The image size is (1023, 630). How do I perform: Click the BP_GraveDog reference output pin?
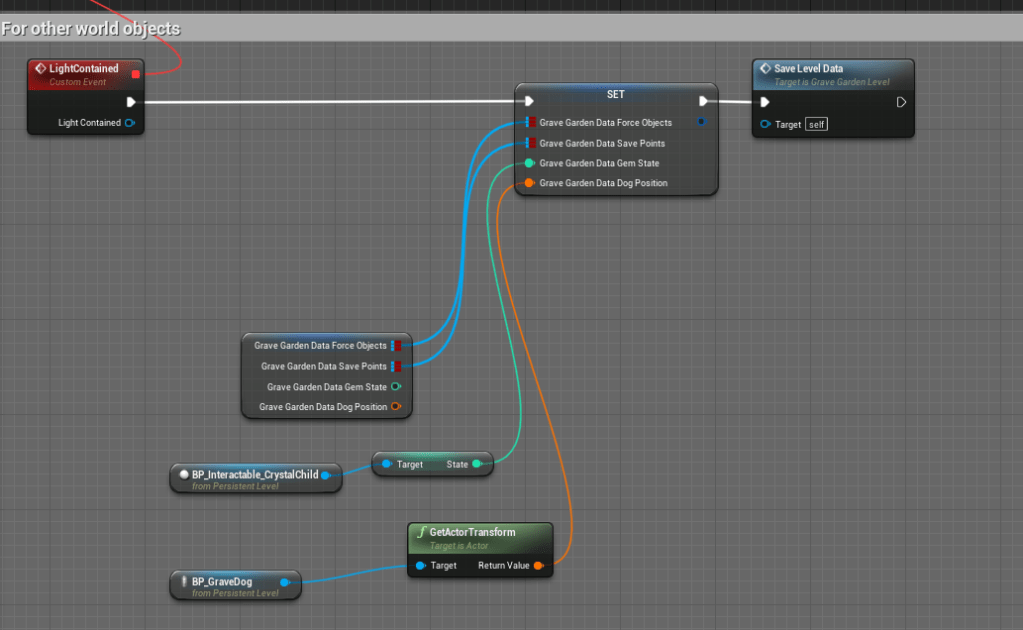[285, 582]
